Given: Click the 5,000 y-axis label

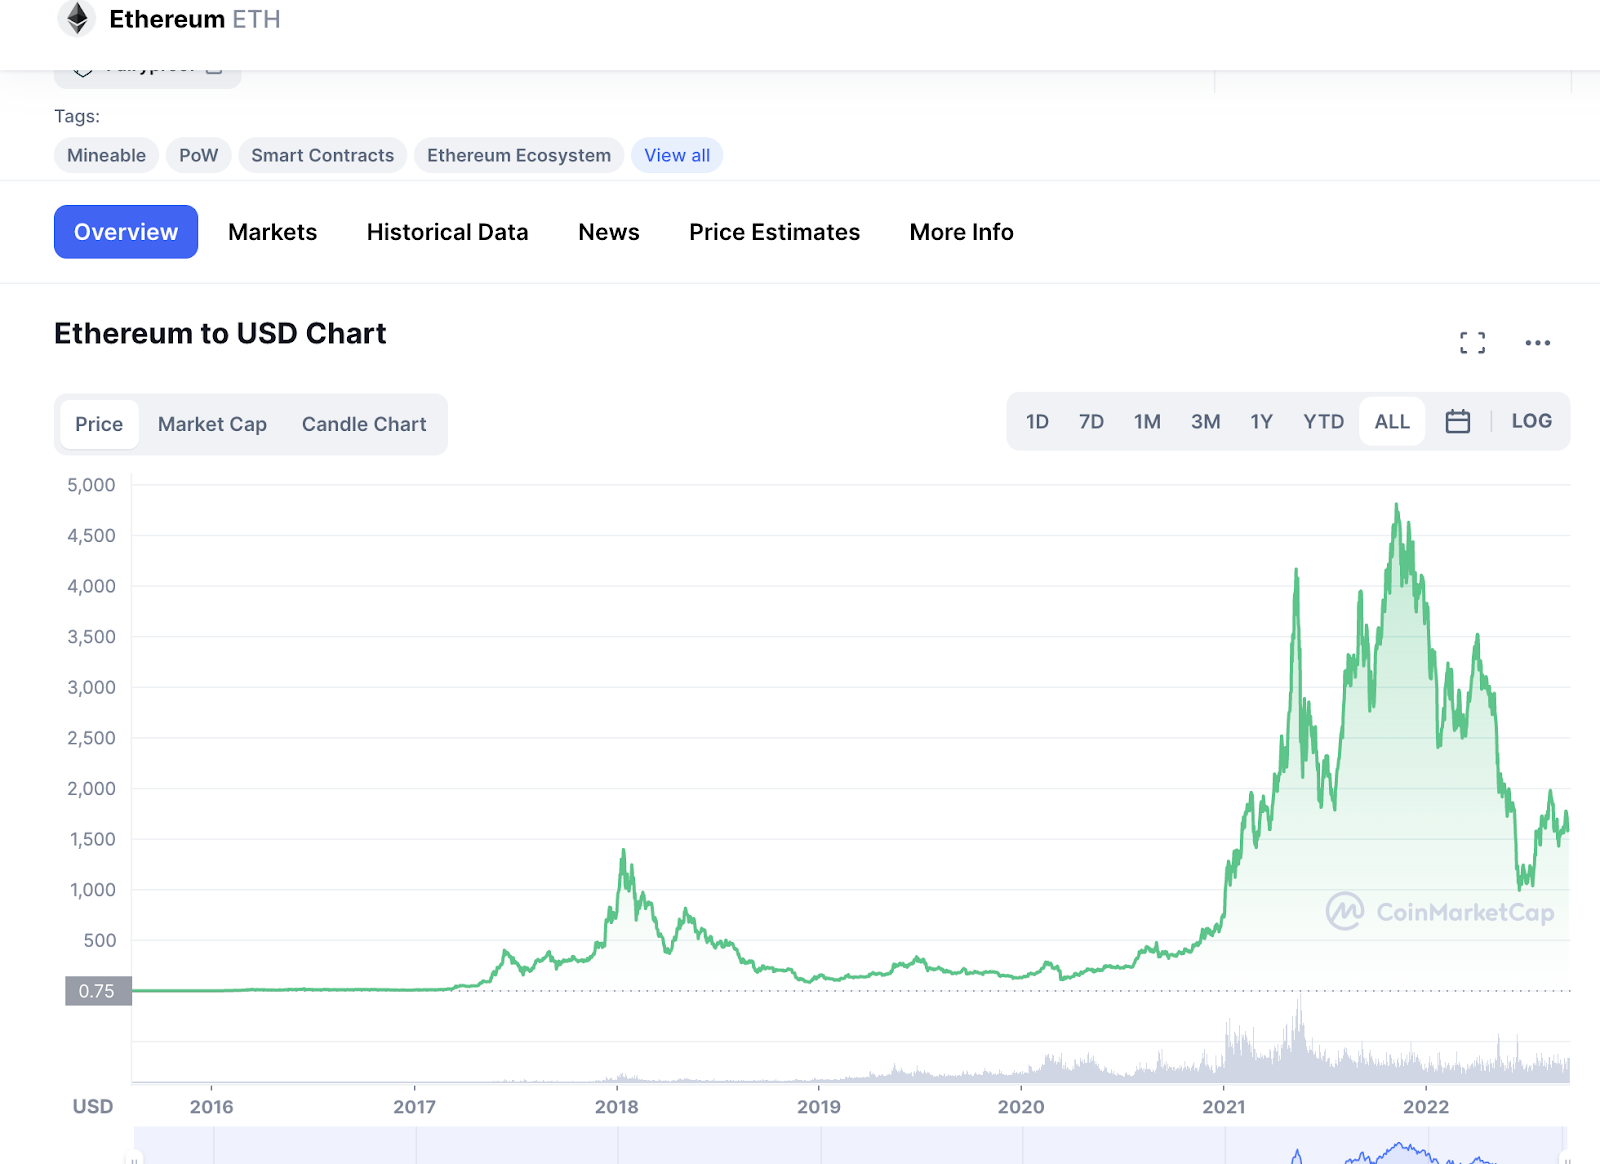Looking at the screenshot, I should (91, 485).
